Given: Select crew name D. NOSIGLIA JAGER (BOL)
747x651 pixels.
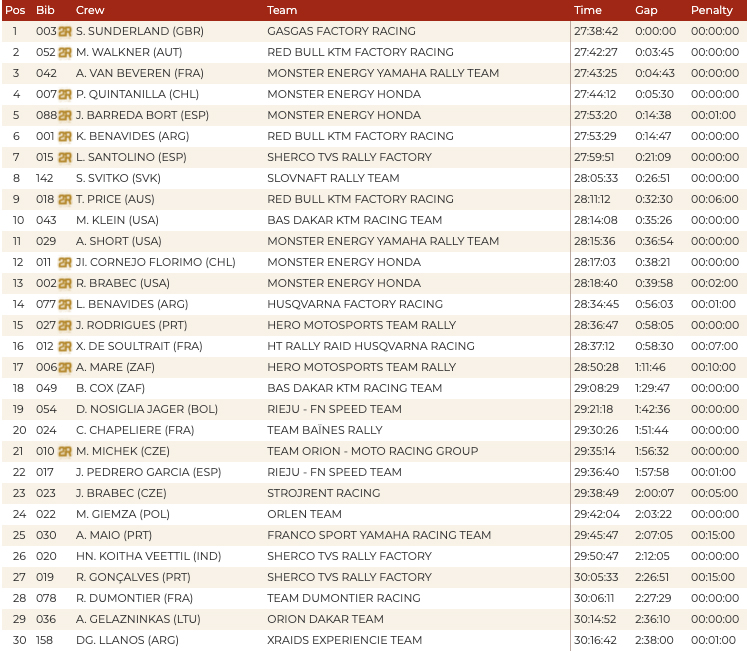Looking at the screenshot, I should click(x=147, y=409).
